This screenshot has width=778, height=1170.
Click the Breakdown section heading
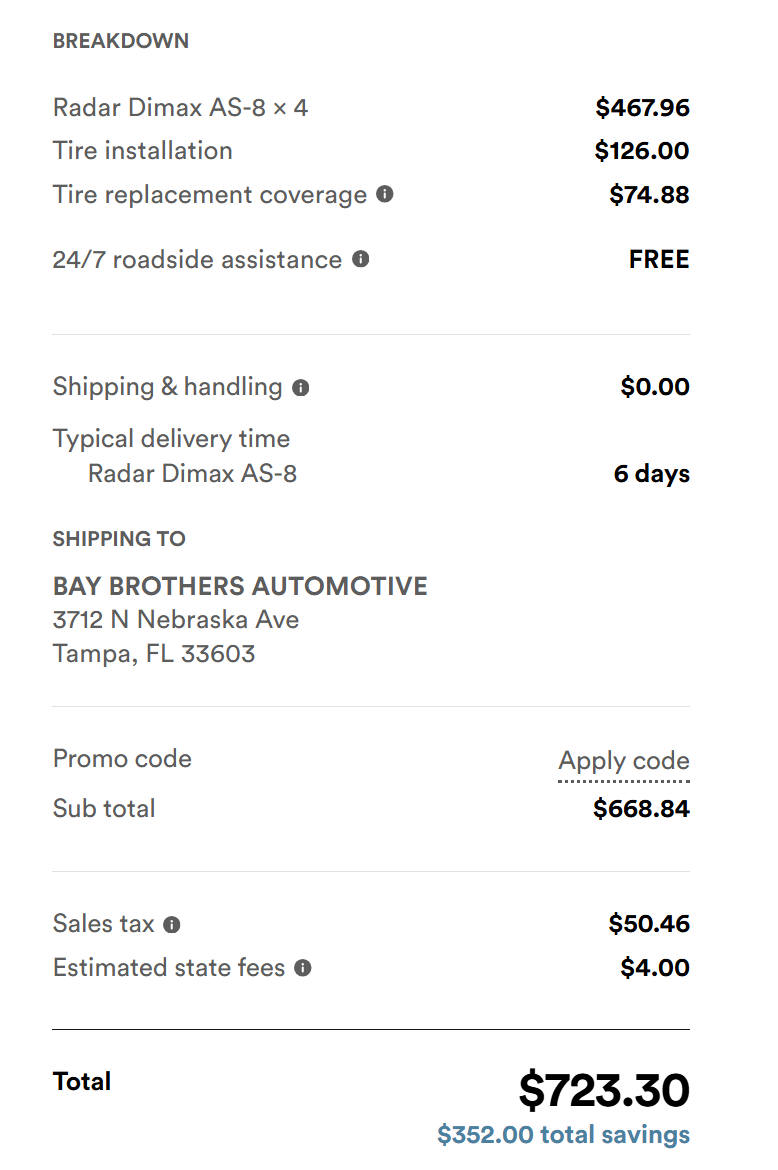coord(121,41)
